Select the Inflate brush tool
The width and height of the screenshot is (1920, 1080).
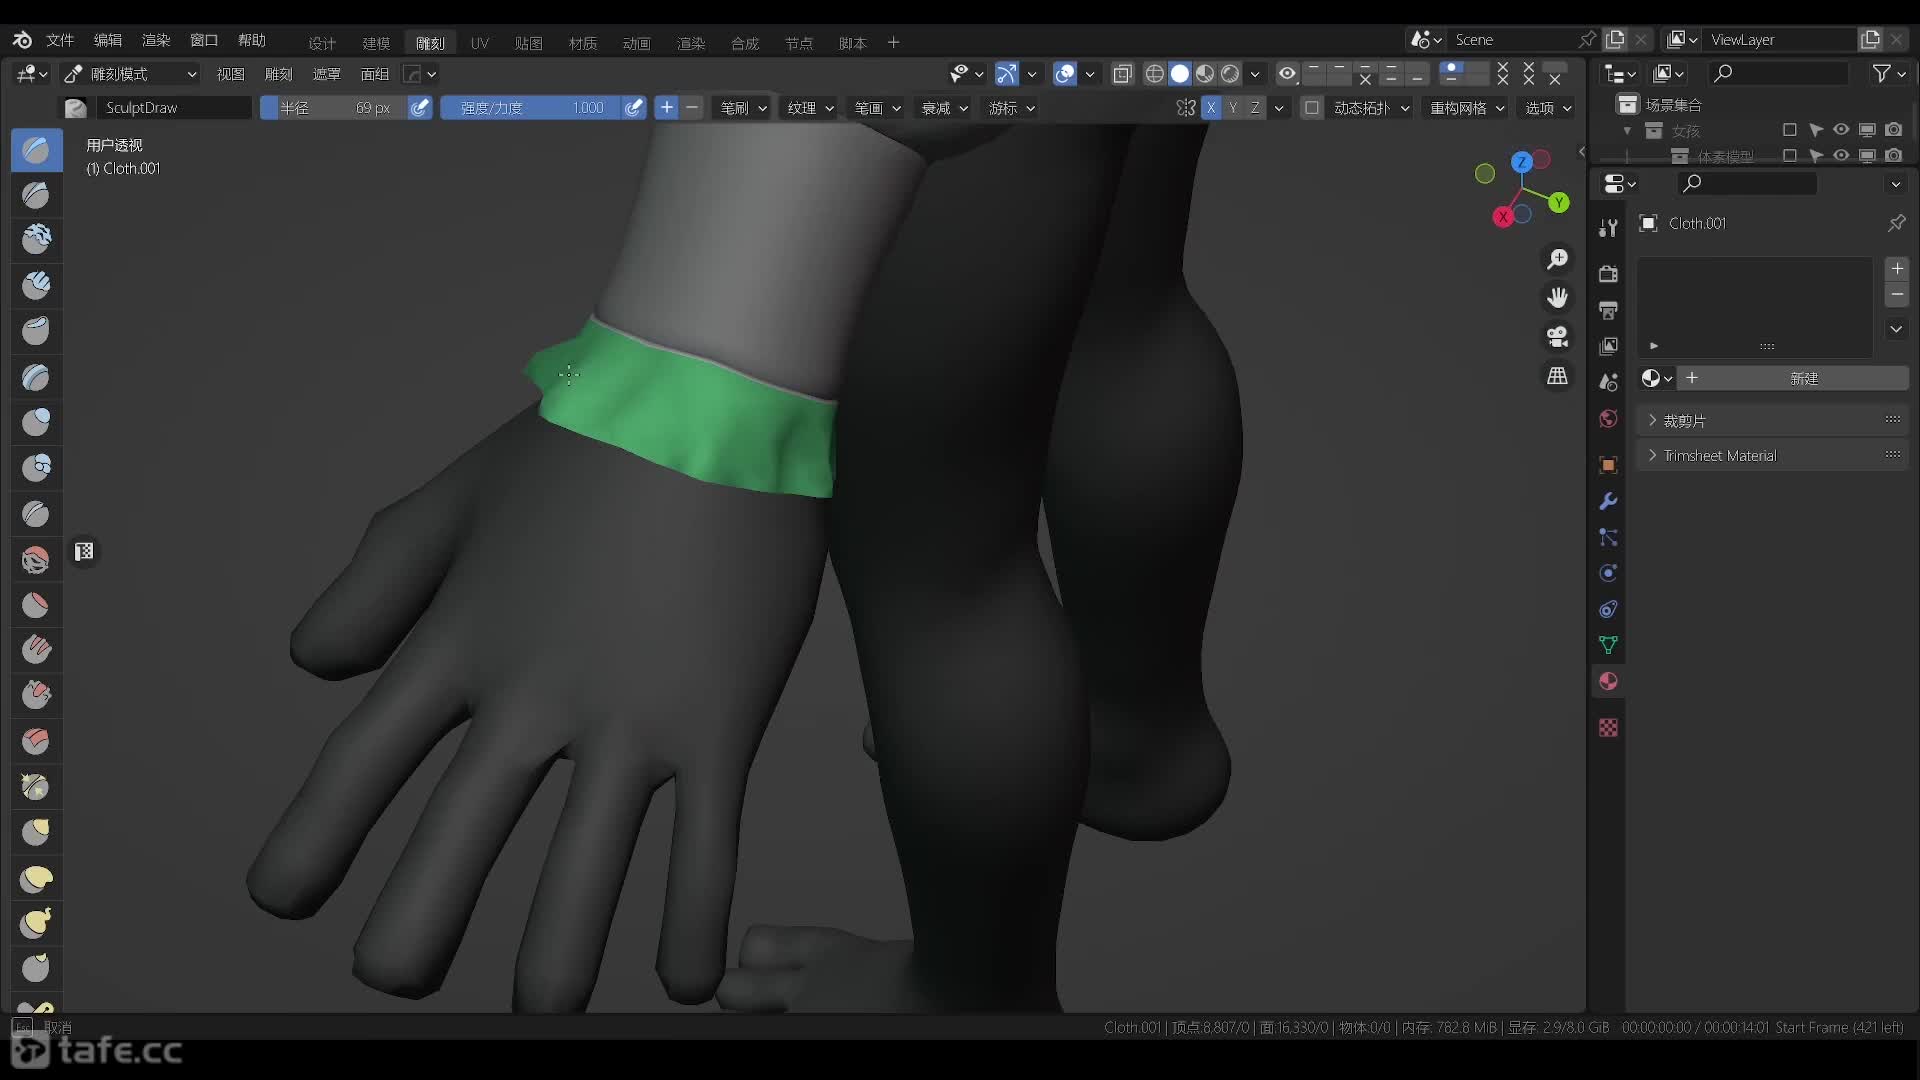(36, 422)
